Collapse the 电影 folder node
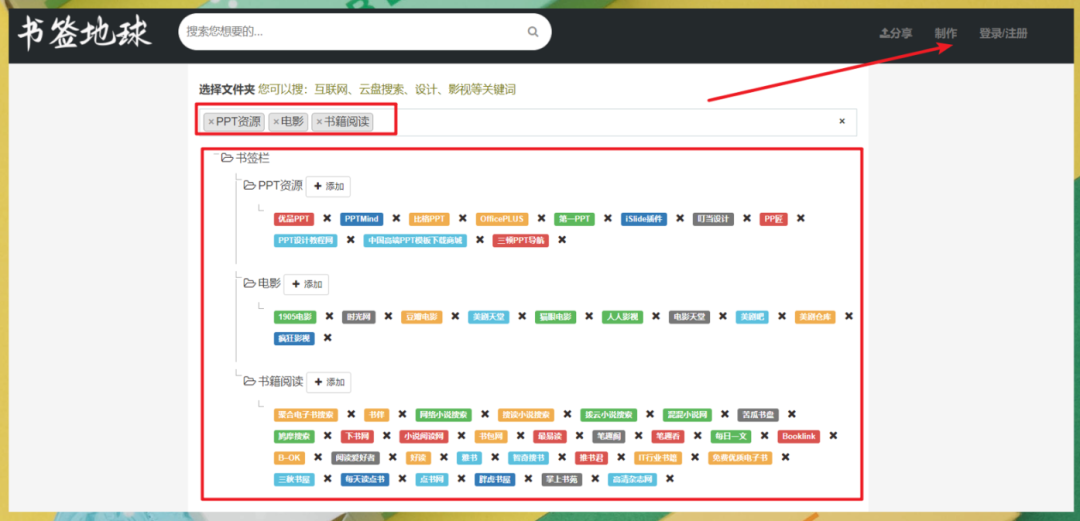Image resolution: width=1080 pixels, height=521 pixels. coord(249,283)
